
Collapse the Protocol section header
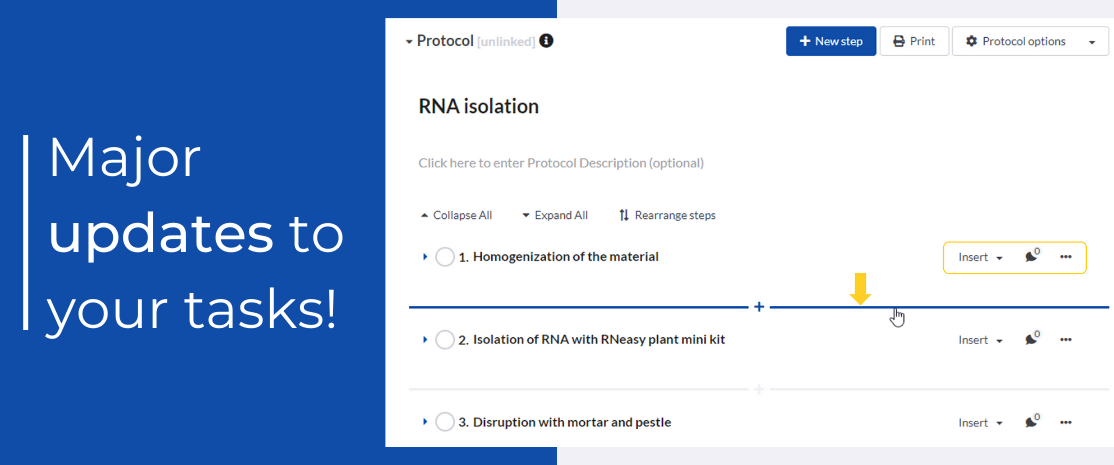(409, 42)
